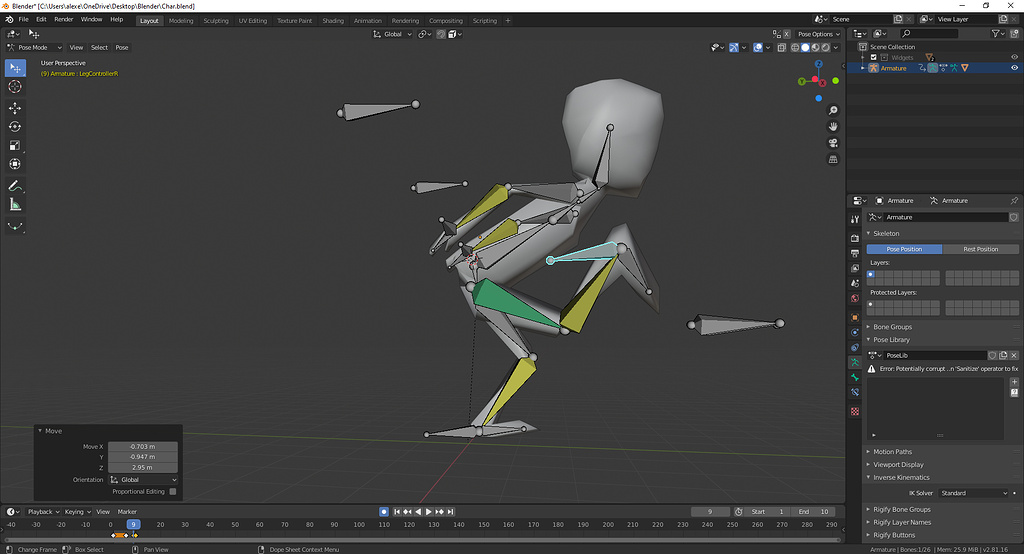
Task: Open the Output properties tab icon
Action: point(855,253)
